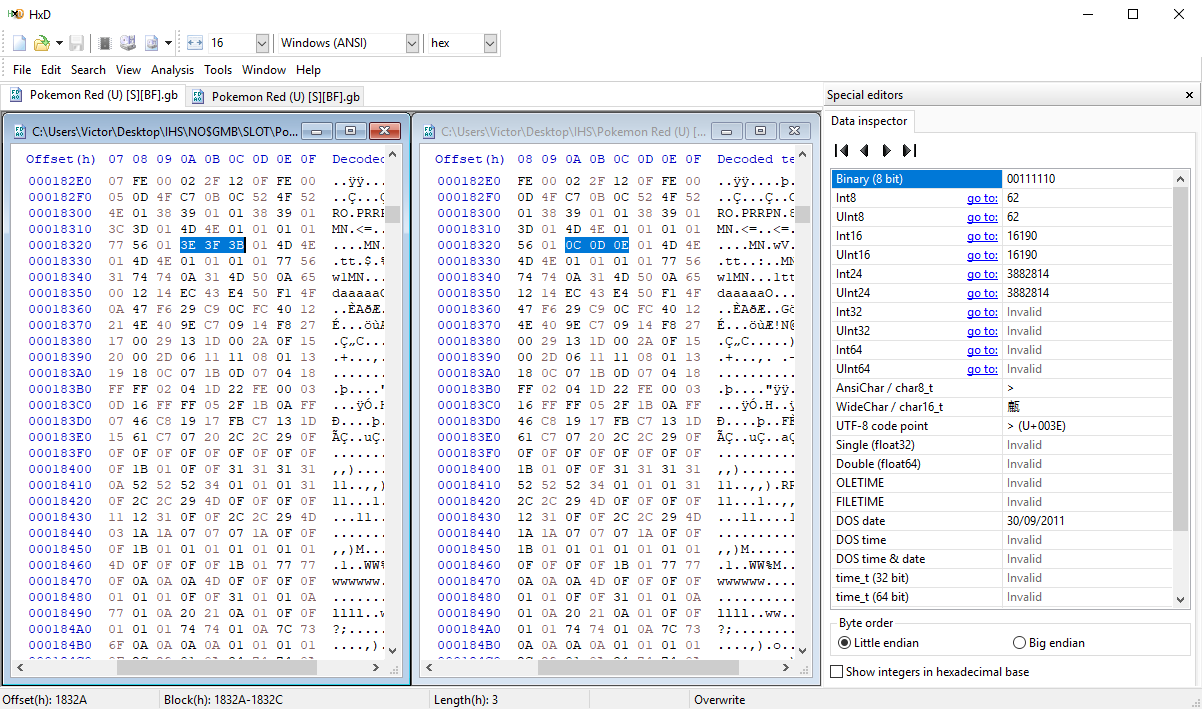Click go to link for Int24
This screenshot has height=709, width=1202.
point(982,274)
